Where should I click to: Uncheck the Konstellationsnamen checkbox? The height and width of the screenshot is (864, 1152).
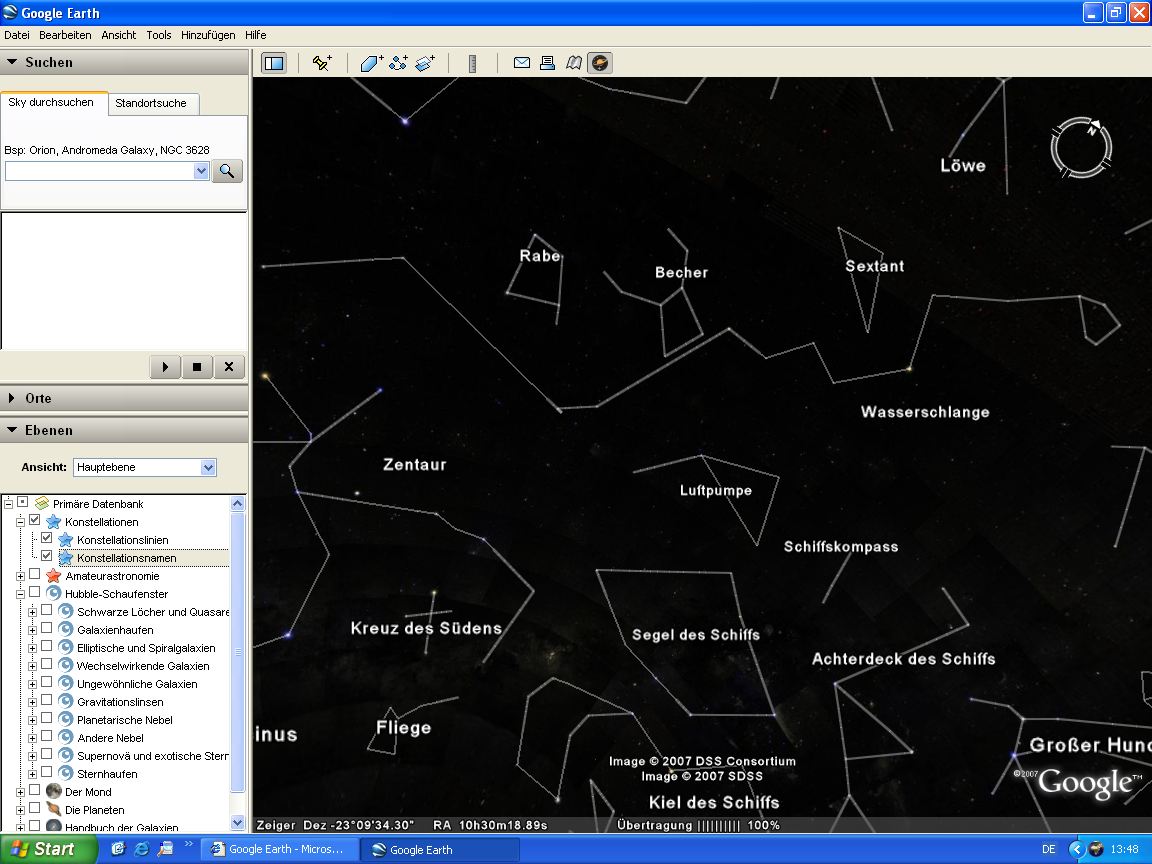point(47,557)
